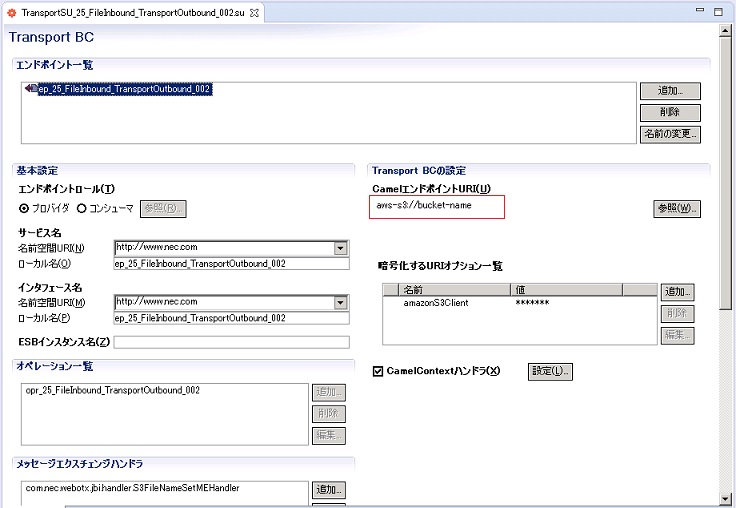Viewport: 736px width, 508px height.
Task: Click the endpoint icon beside ep_25_FileInbound_TransportOutbound_002
Action: pos(31,90)
